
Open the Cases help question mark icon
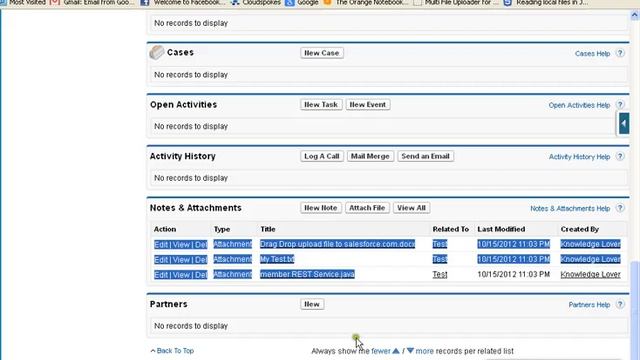[620, 53]
